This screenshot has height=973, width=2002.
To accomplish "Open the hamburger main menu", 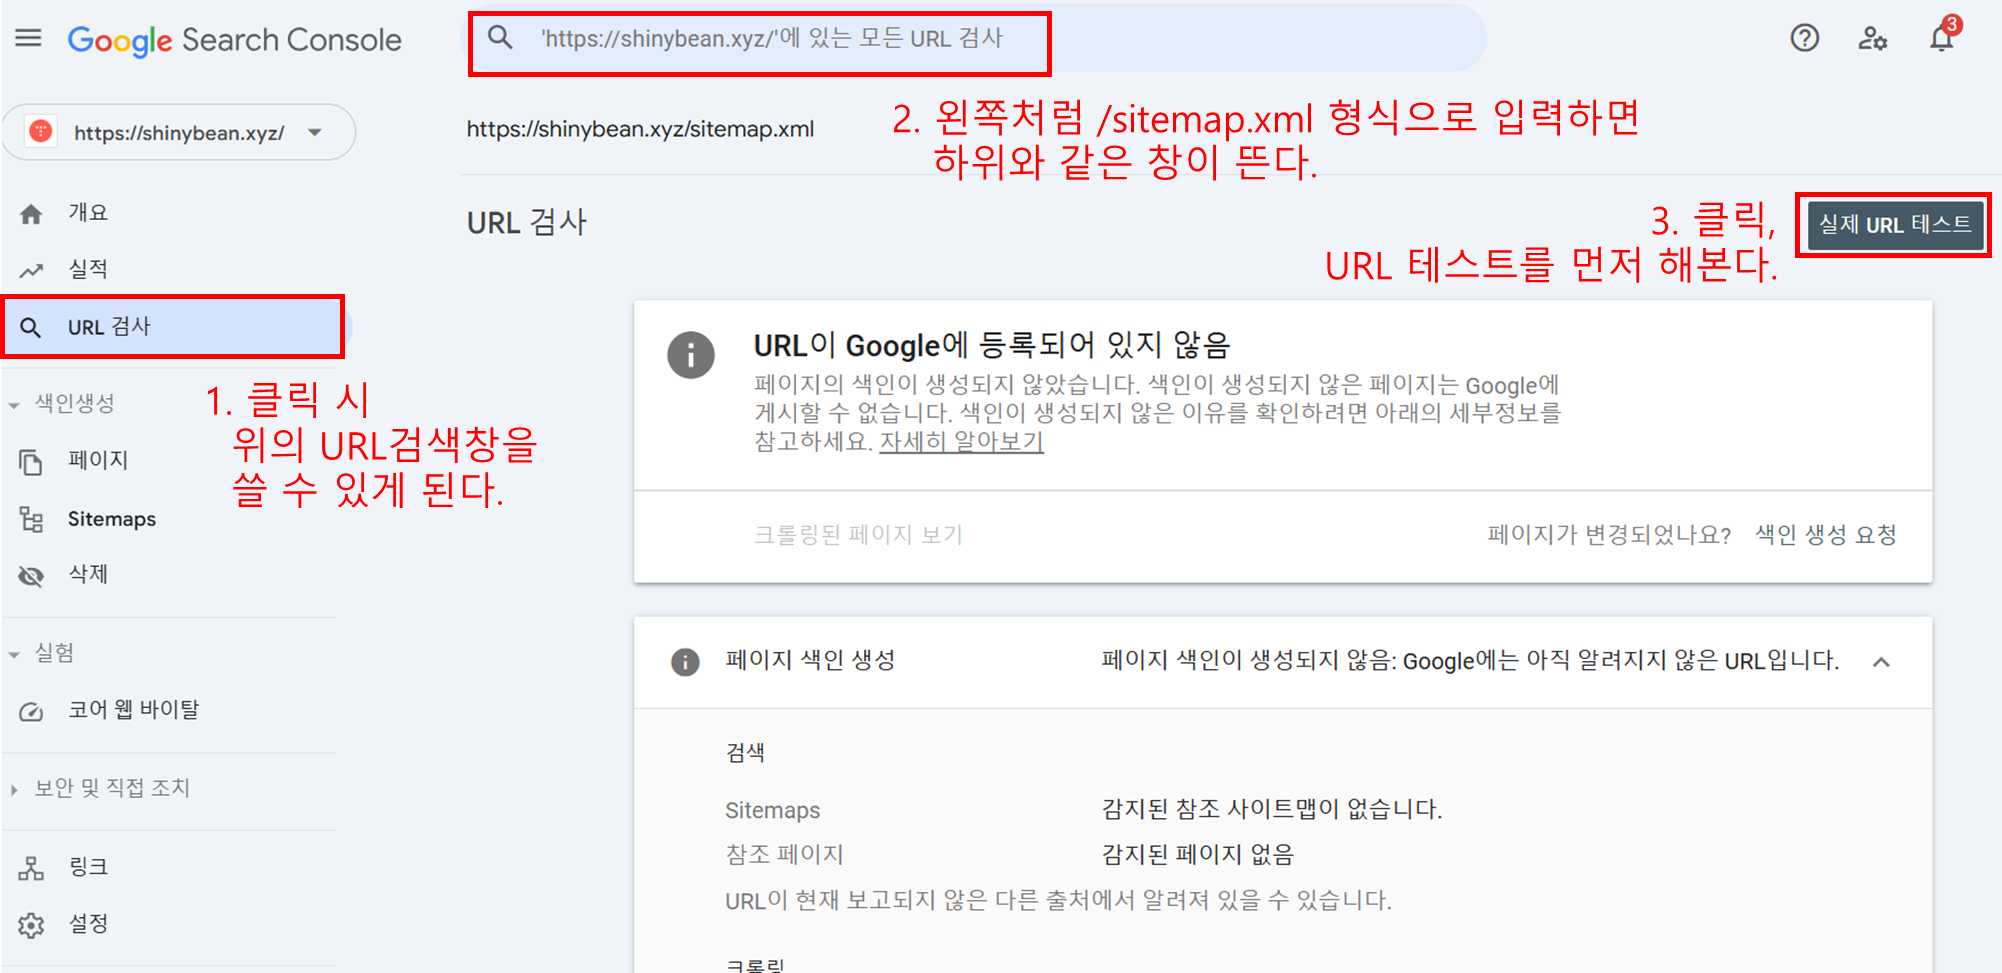I will pos(28,39).
